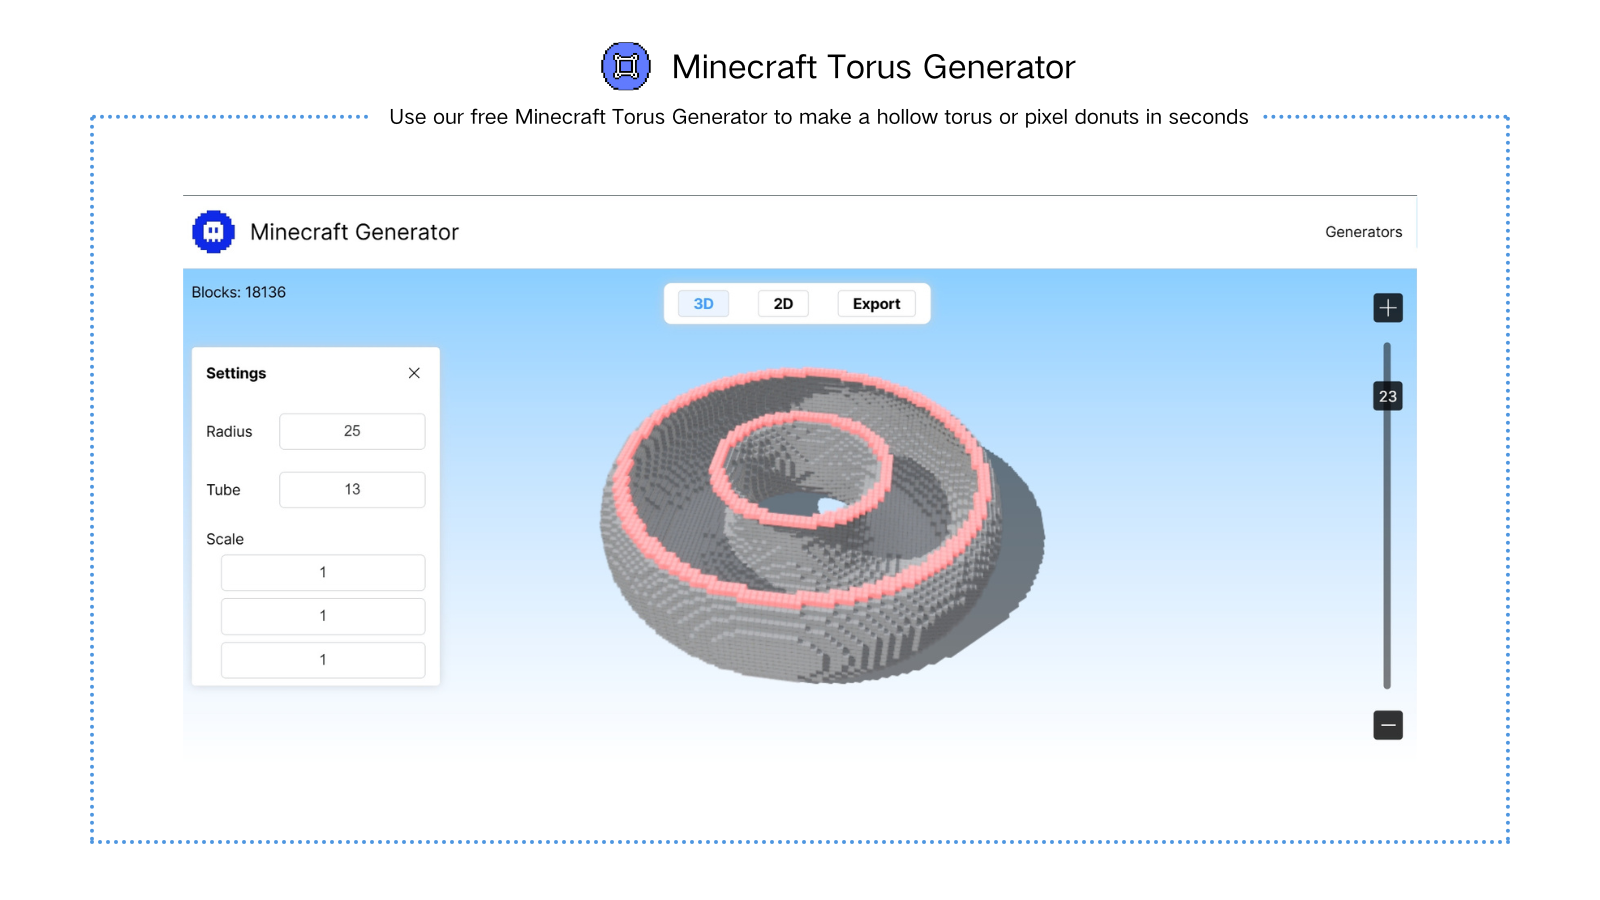This screenshot has width=1600, height=900.
Task: Click the Radius label
Action: coord(229,432)
